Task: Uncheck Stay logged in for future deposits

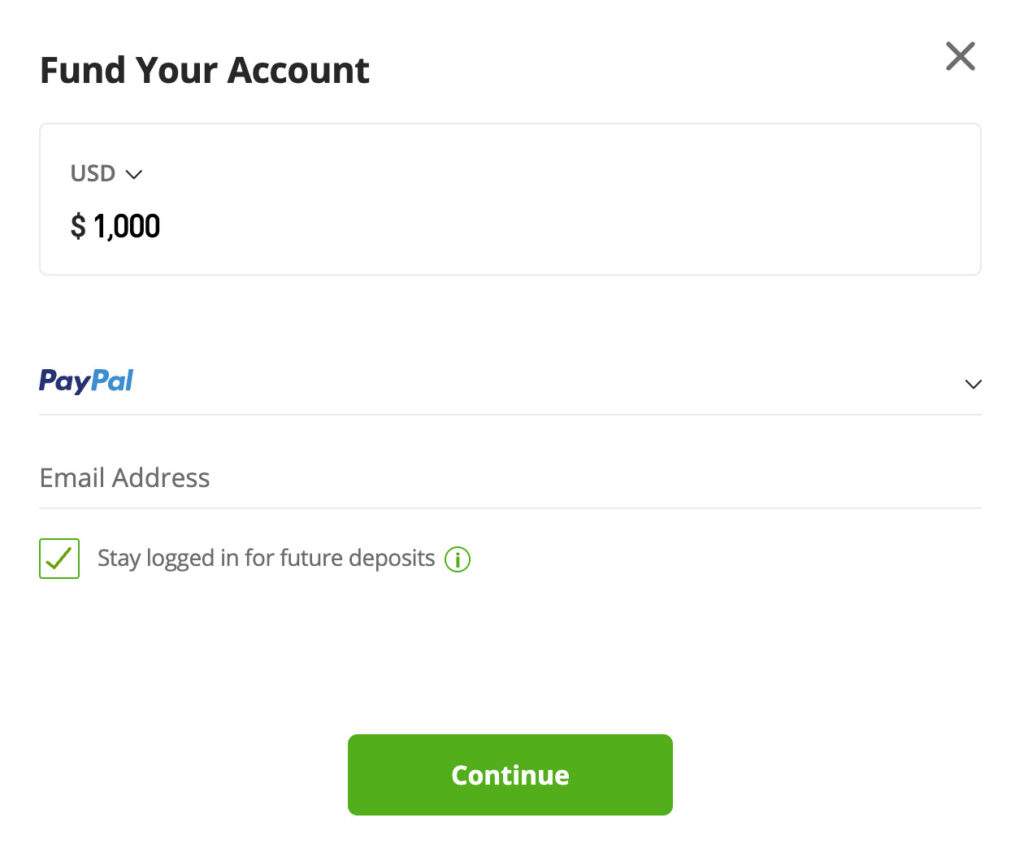Action: click(59, 558)
